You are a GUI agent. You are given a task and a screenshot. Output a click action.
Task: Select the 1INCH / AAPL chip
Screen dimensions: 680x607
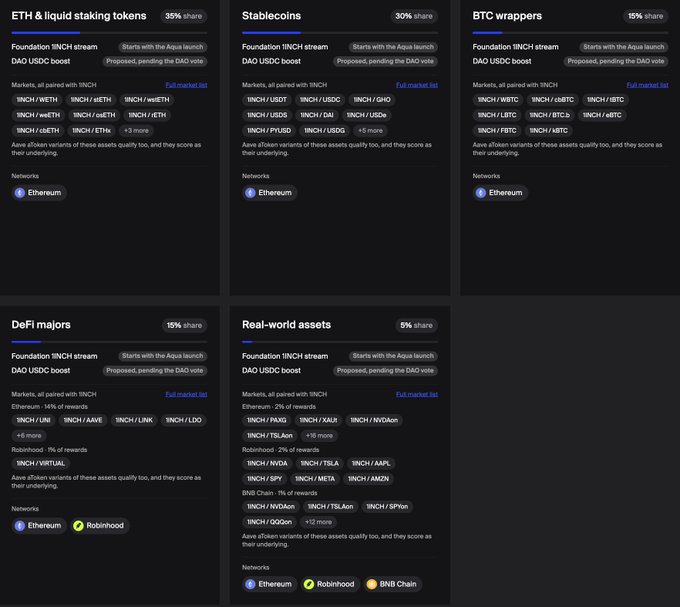click(x=371, y=463)
